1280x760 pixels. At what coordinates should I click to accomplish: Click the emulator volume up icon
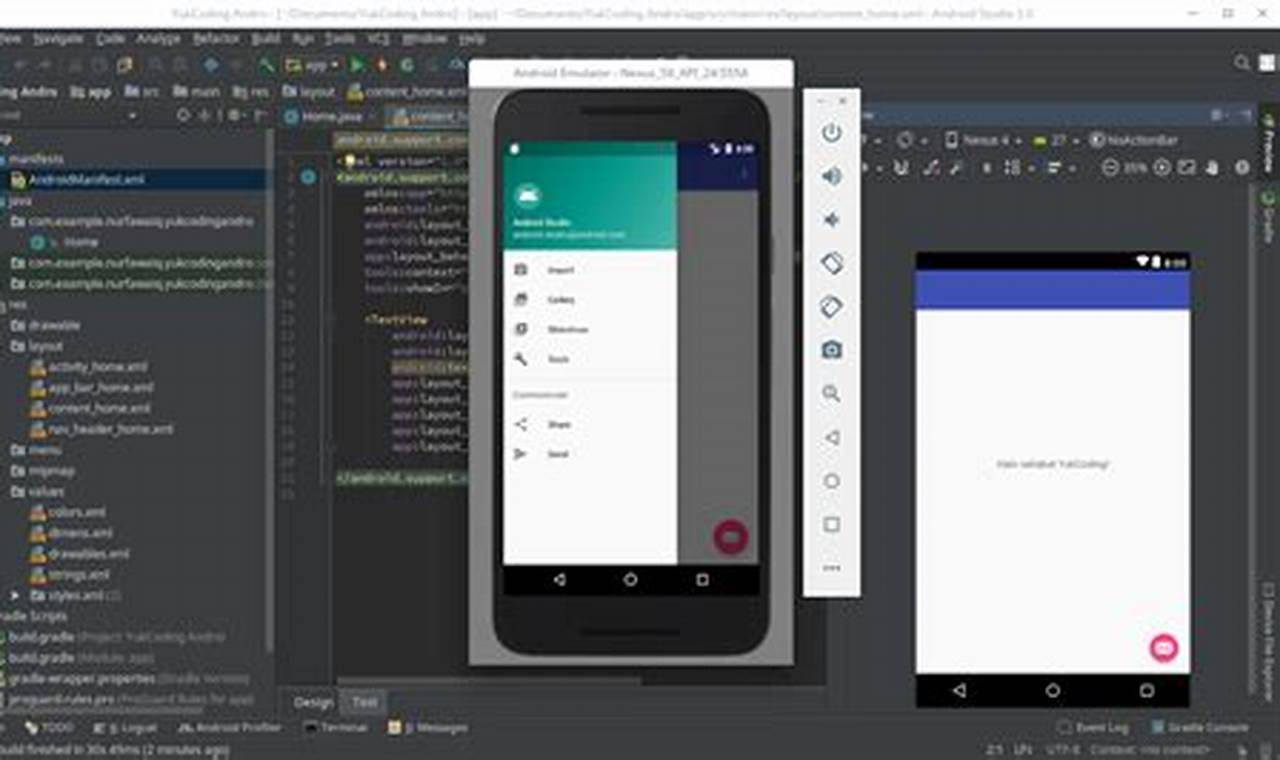click(831, 177)
